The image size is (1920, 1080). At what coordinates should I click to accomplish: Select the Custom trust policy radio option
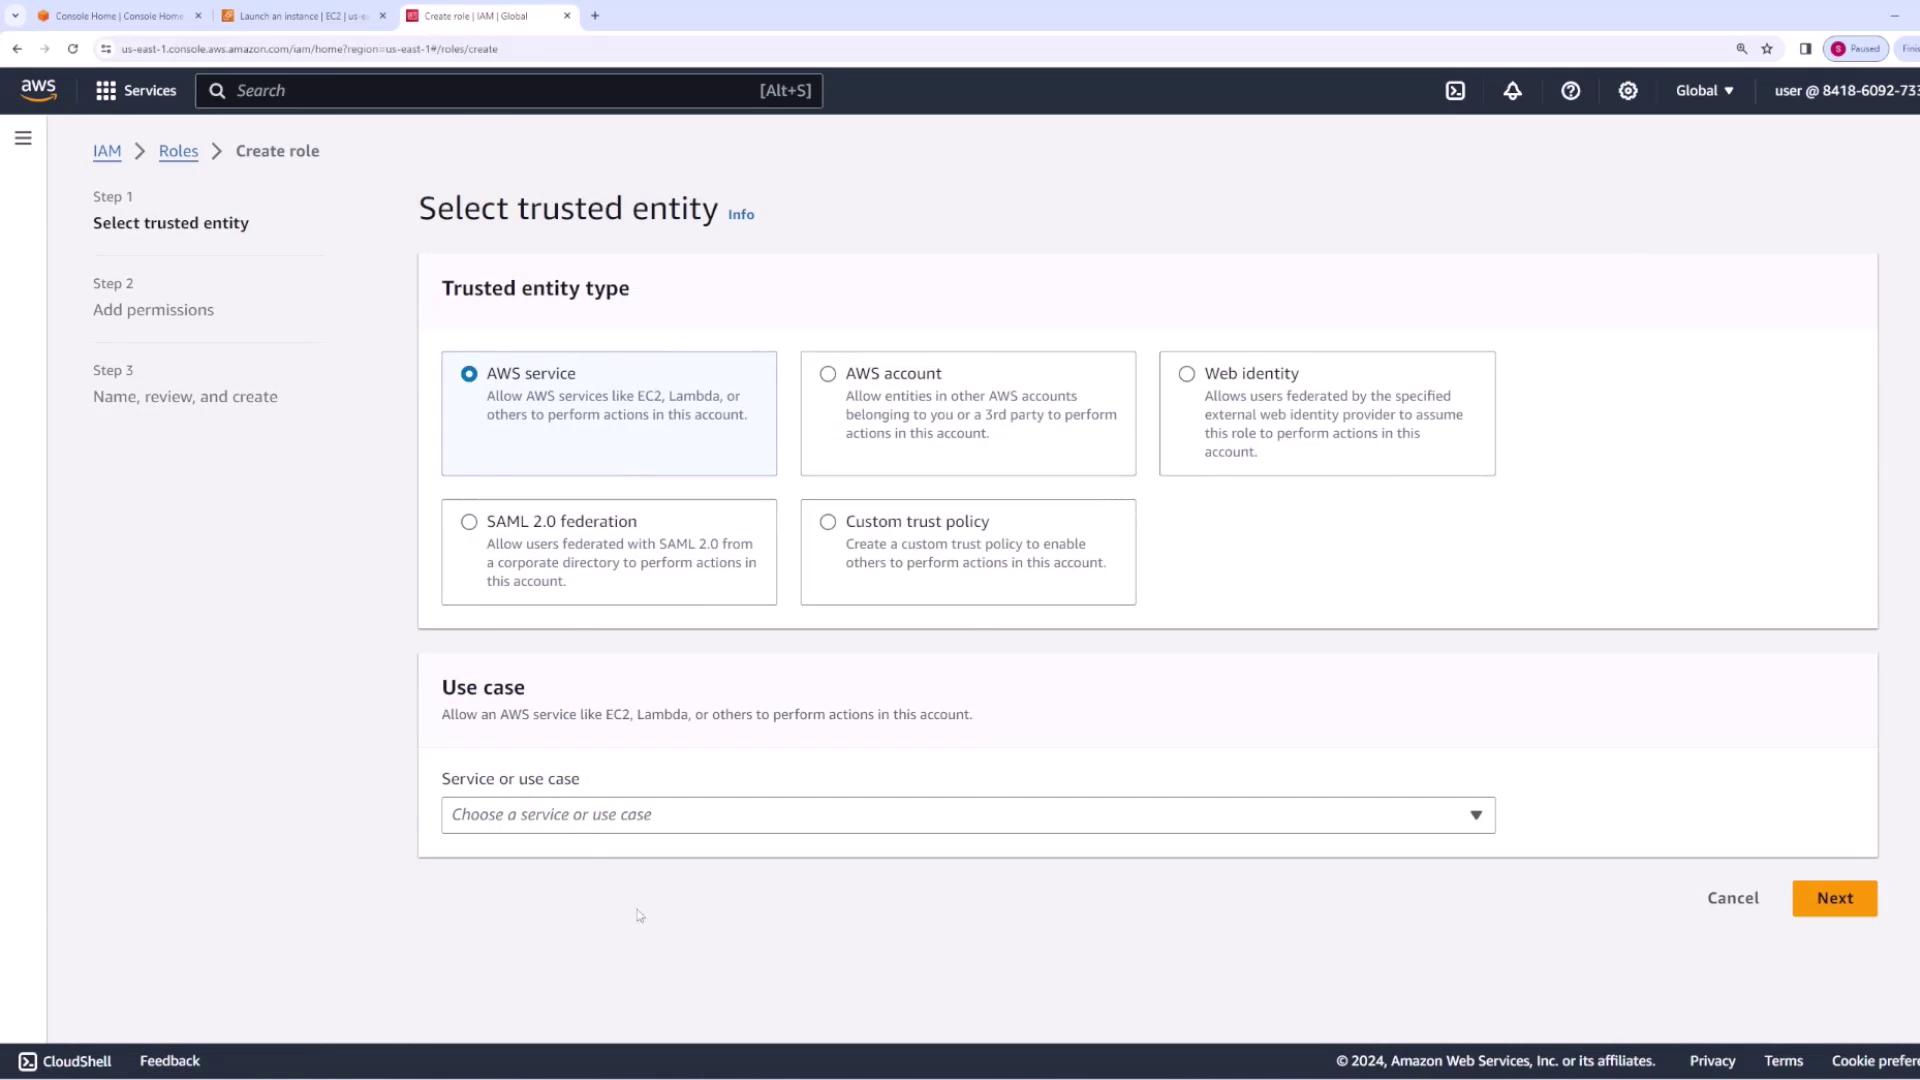(828, 522)
